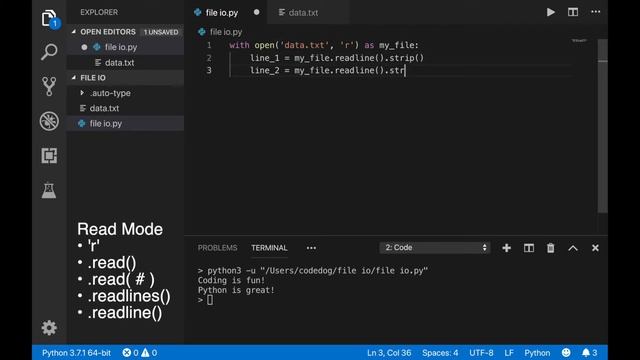Click the editor vertical scrollbar
The width and height of the screenshot is (640, 360).
(602, 126)
